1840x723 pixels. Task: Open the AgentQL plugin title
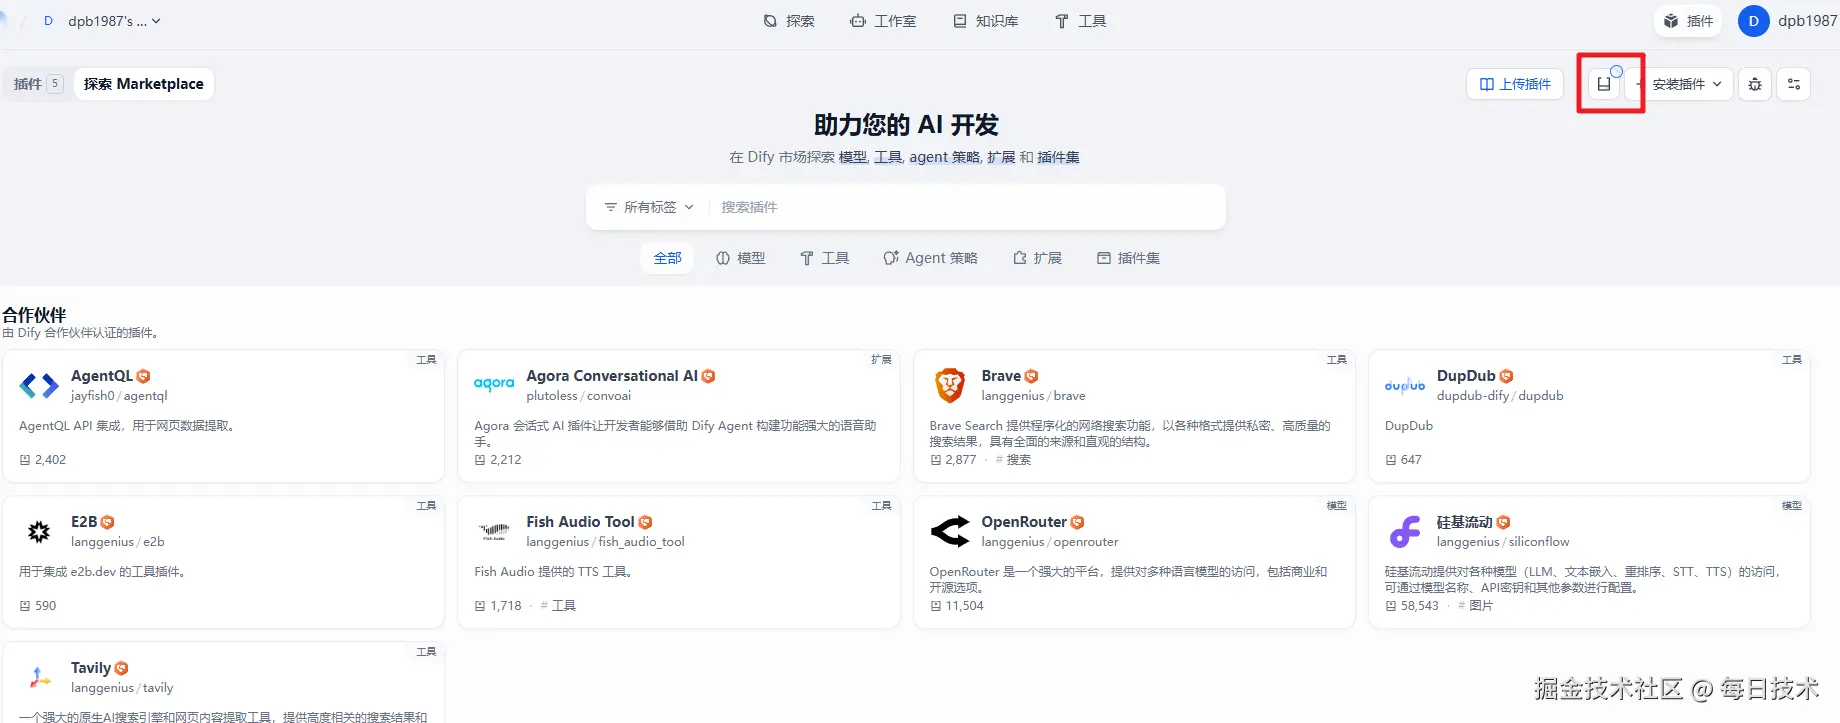[102, 376]
